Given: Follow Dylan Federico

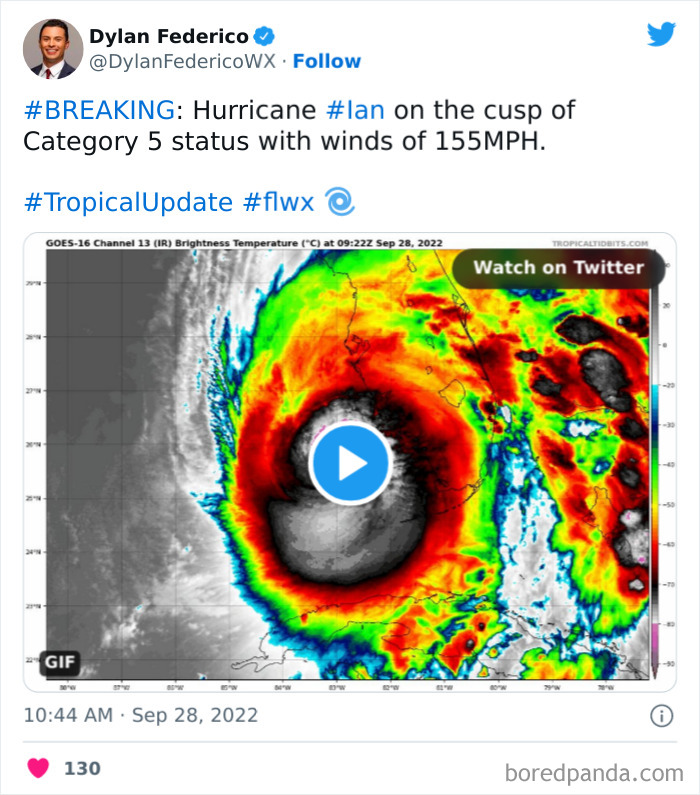Looking at the screenshot, I should coord(327,62).
